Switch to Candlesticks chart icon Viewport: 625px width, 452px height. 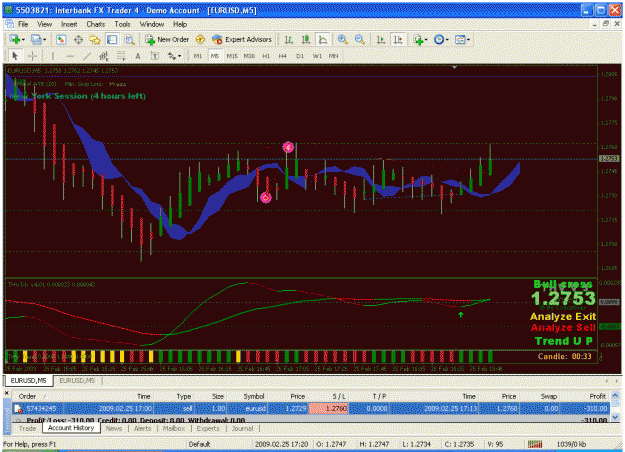pyautogui.click(x=306, y=39)
